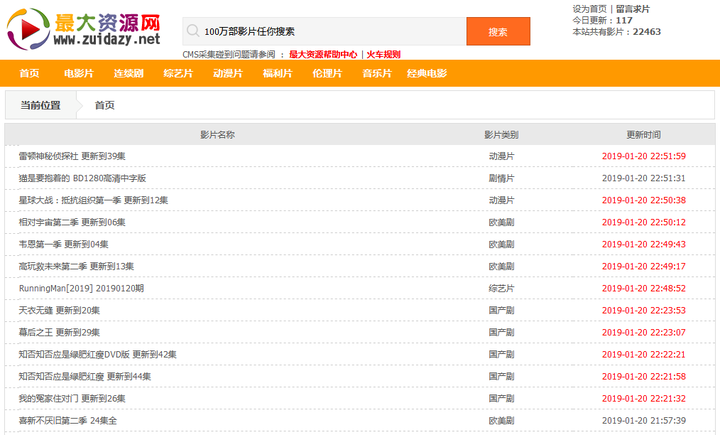Open the 首页 tab in orange navbar
The height and width of the screenshot is (435, 720).
click(29, 73)
